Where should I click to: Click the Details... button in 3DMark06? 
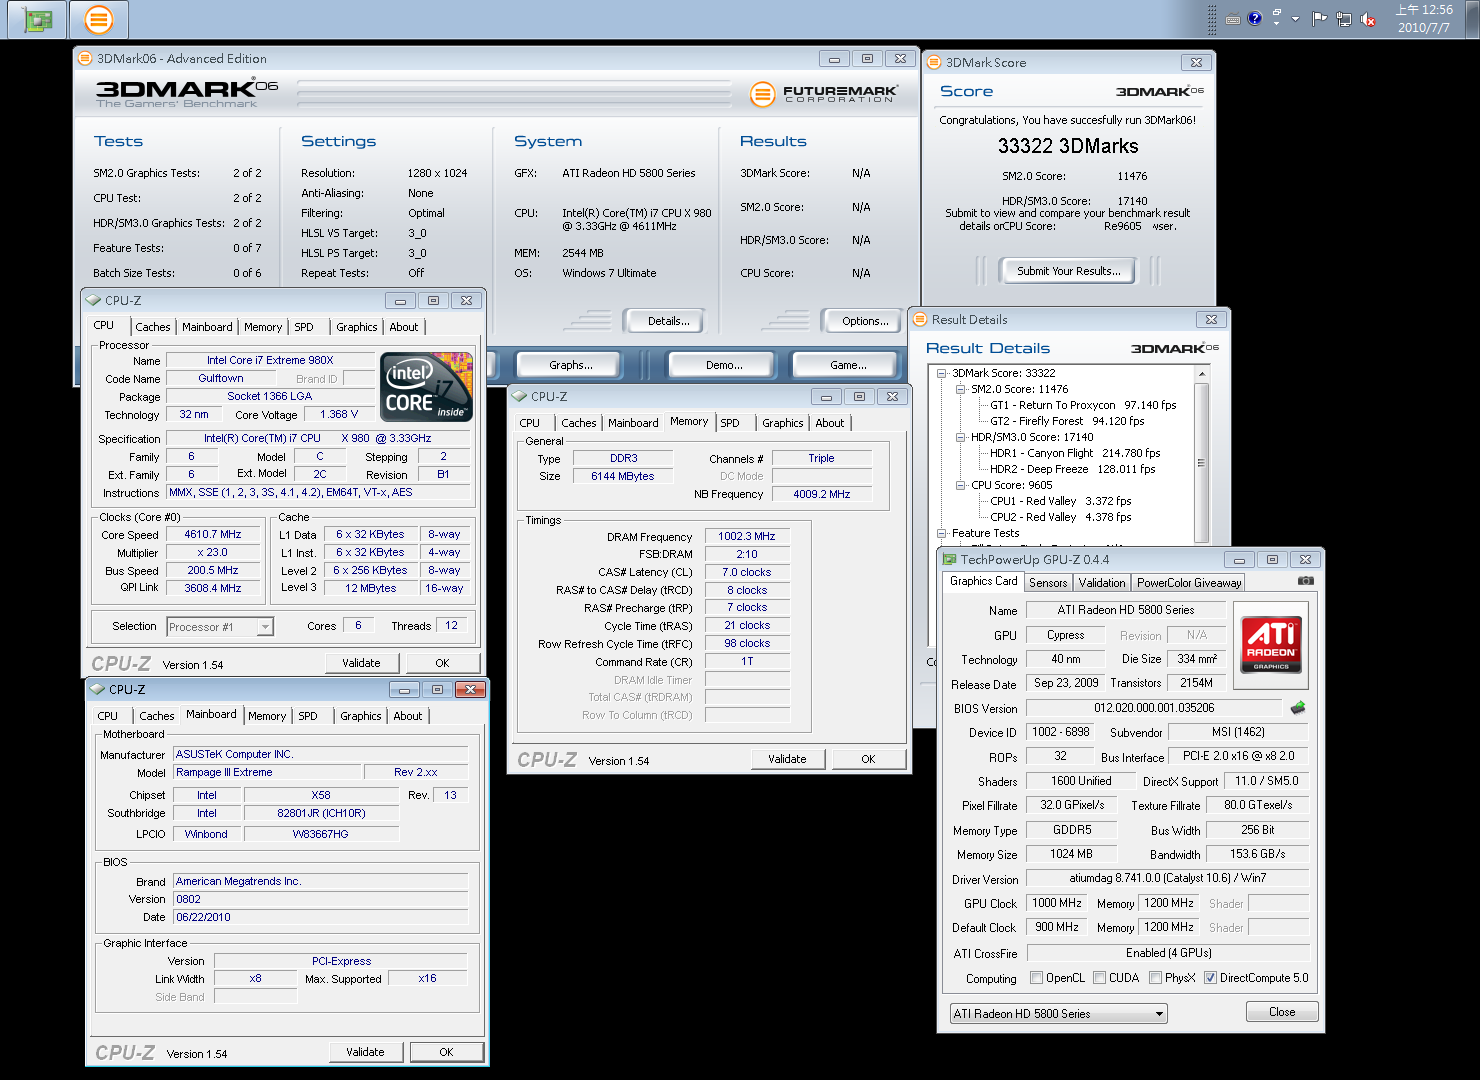click(663, 321)
